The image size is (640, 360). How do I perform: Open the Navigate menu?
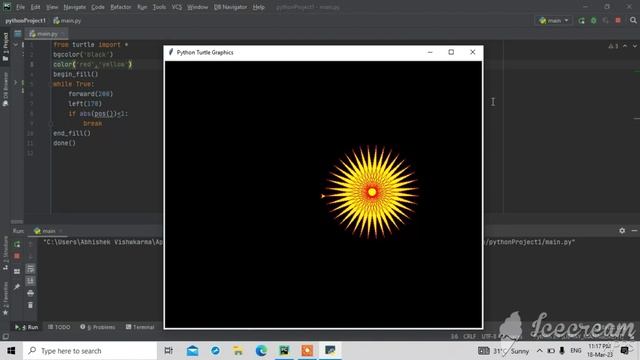[75, 7]
